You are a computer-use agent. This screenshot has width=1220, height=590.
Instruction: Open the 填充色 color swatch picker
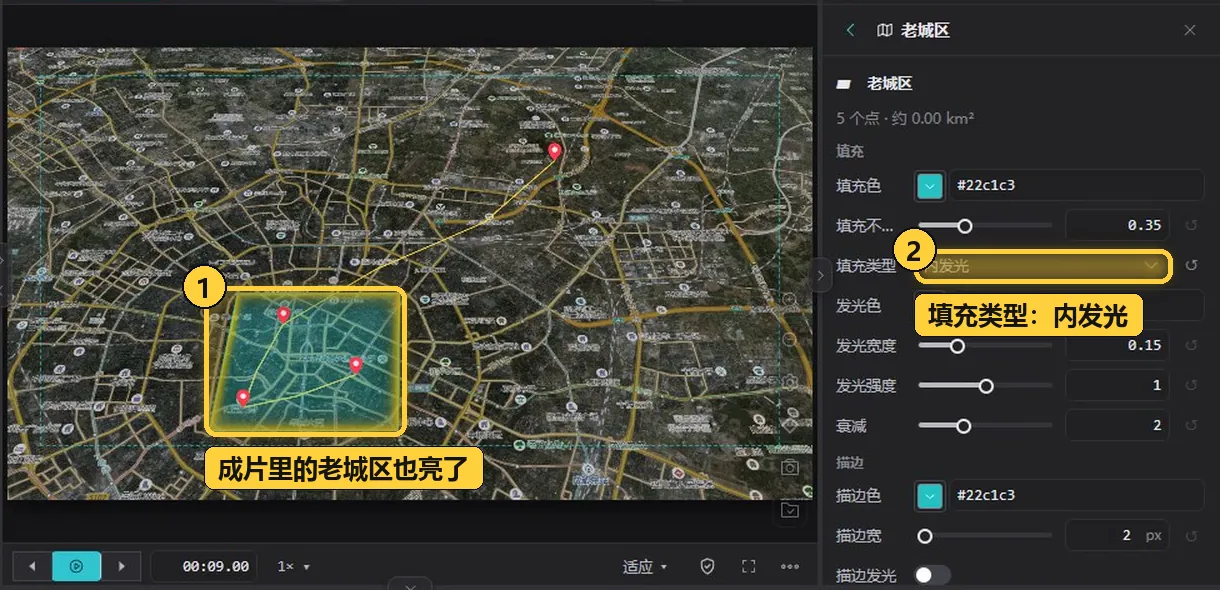tap(930, 185)
